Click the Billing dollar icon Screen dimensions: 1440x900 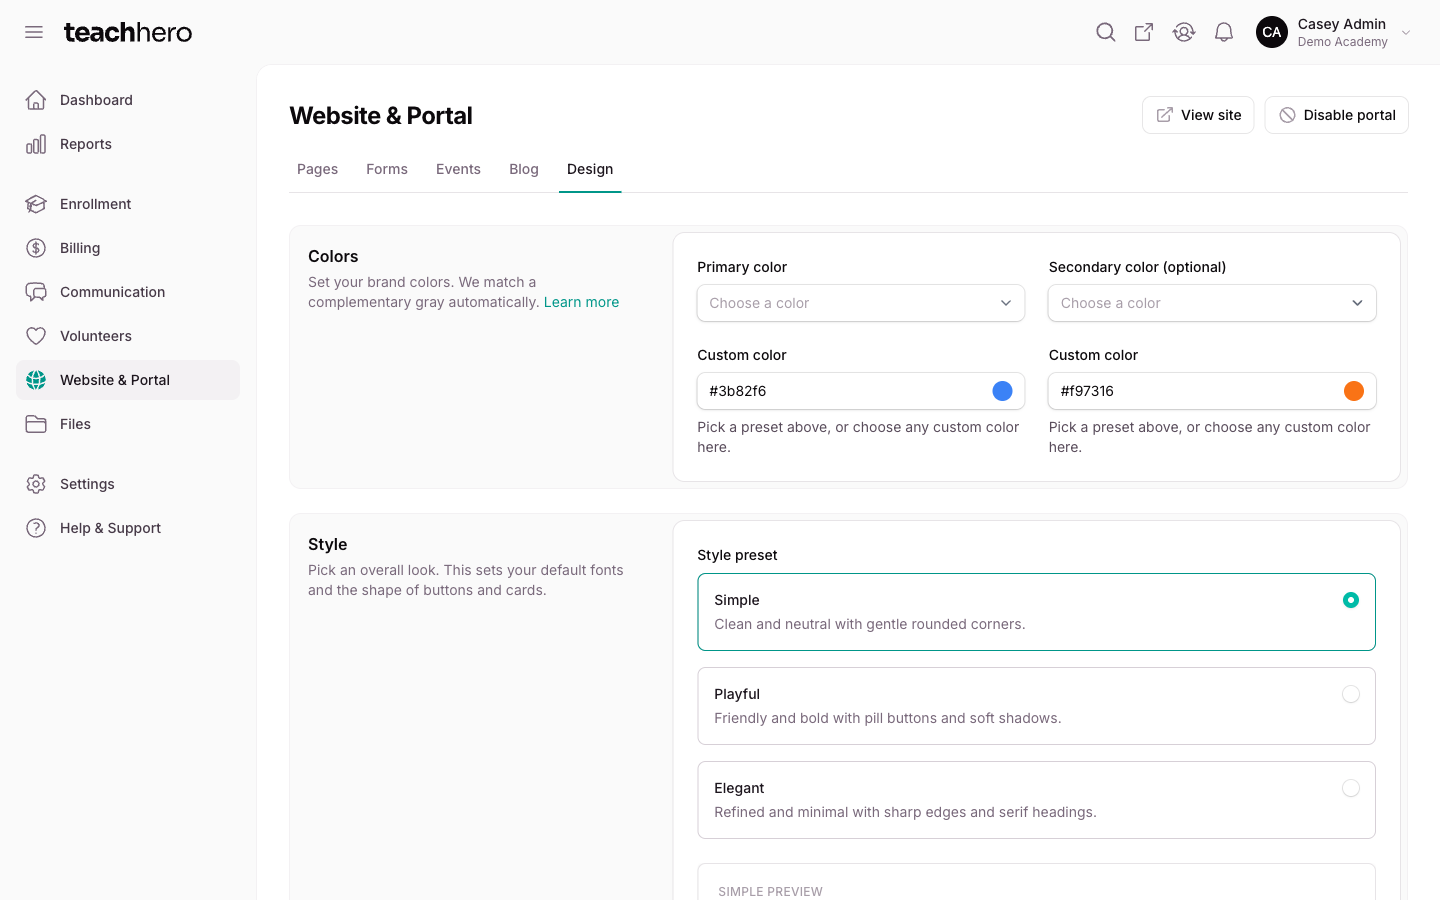click(36, 248)
